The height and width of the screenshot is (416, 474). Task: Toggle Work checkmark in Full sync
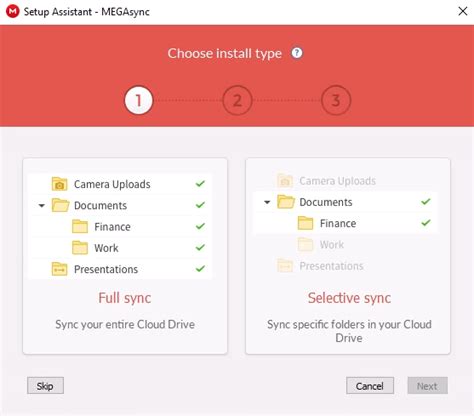pos(200,247)
